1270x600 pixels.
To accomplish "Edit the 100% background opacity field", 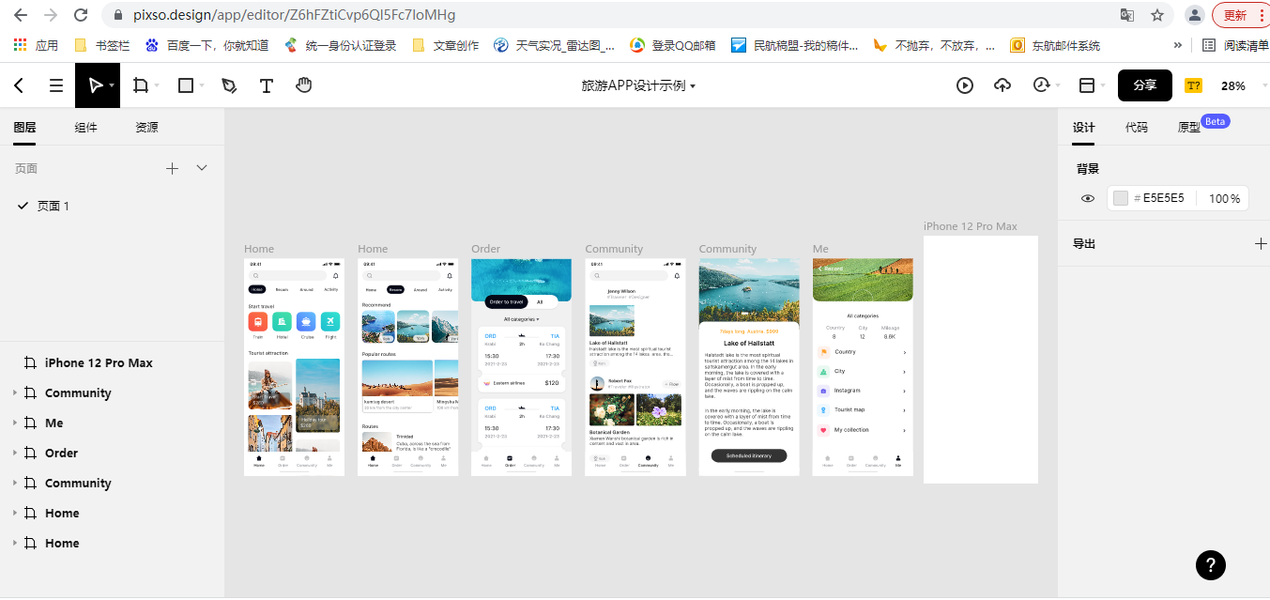I will [1224, 198].
